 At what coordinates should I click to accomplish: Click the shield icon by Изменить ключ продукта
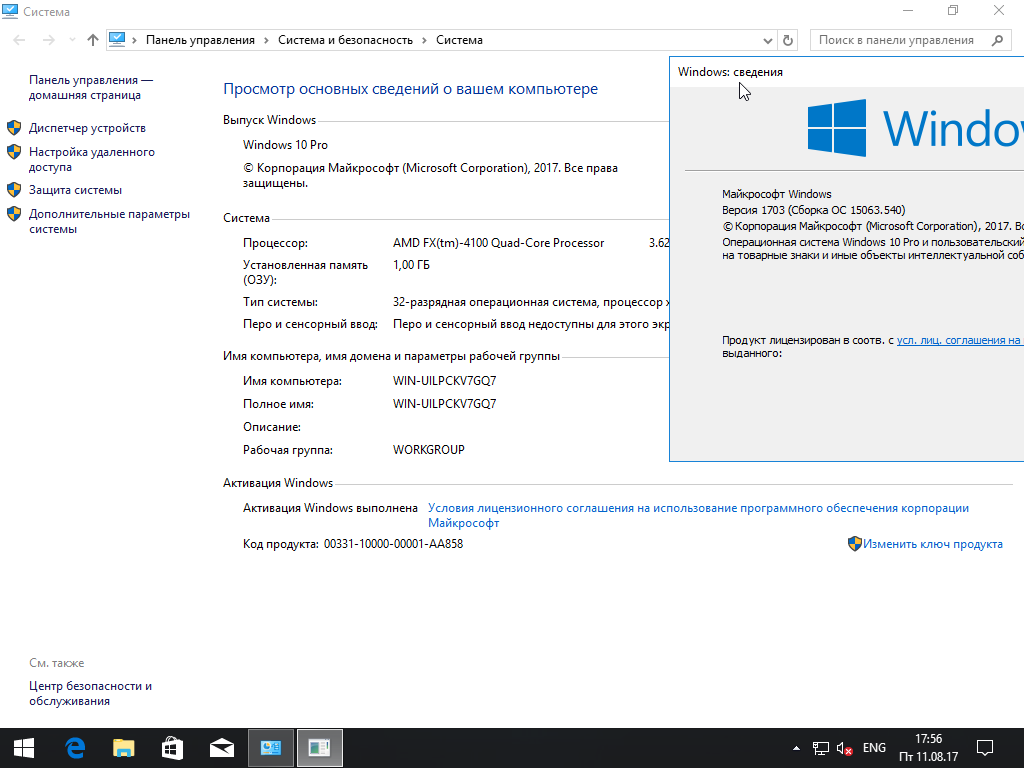point(854,543)
